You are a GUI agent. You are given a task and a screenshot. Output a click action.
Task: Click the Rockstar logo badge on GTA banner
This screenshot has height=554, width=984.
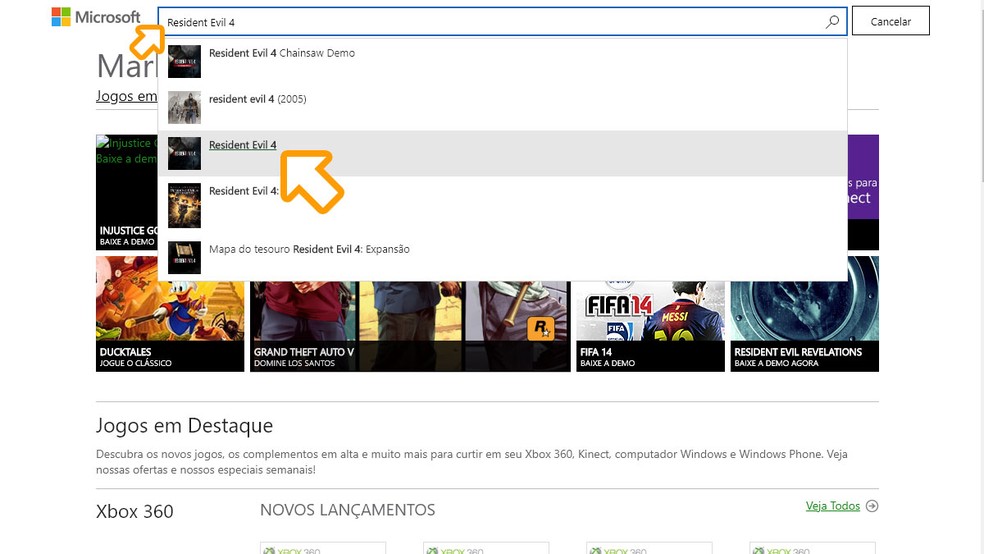pyautogui.click(x=540, y=328)
